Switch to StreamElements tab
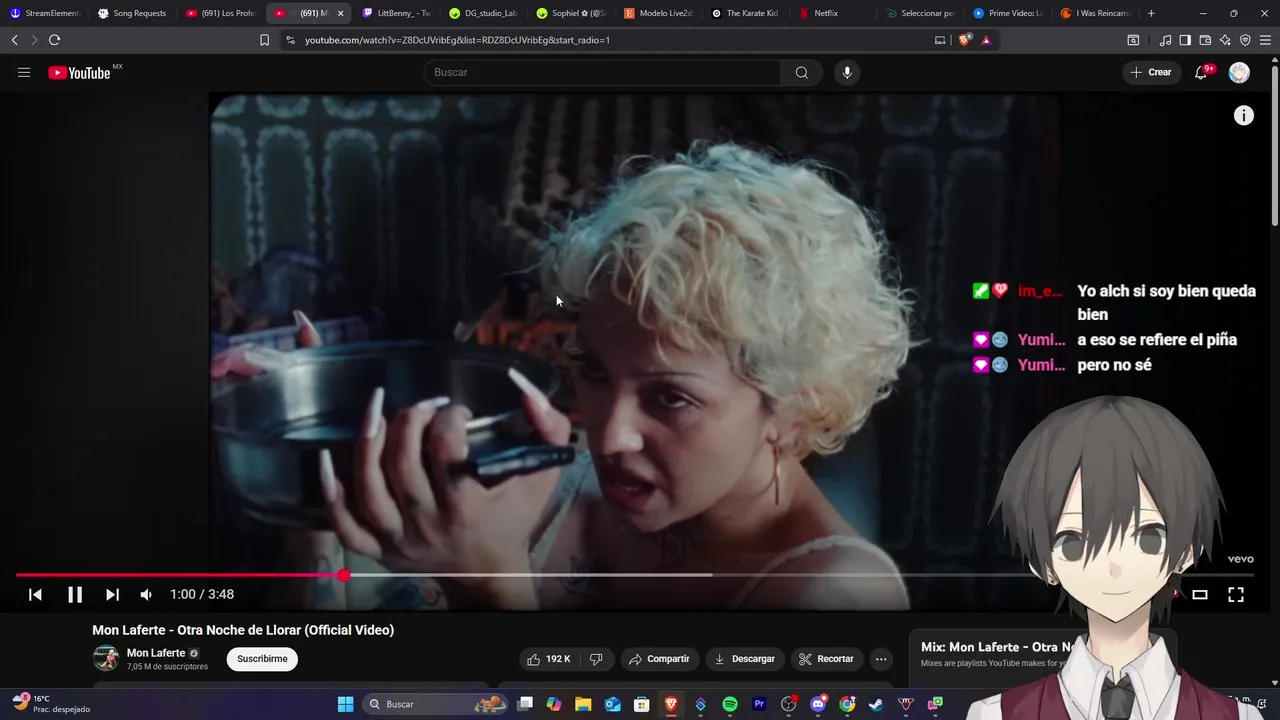Viewport: 1280px width, 720px height. (45, 13)
